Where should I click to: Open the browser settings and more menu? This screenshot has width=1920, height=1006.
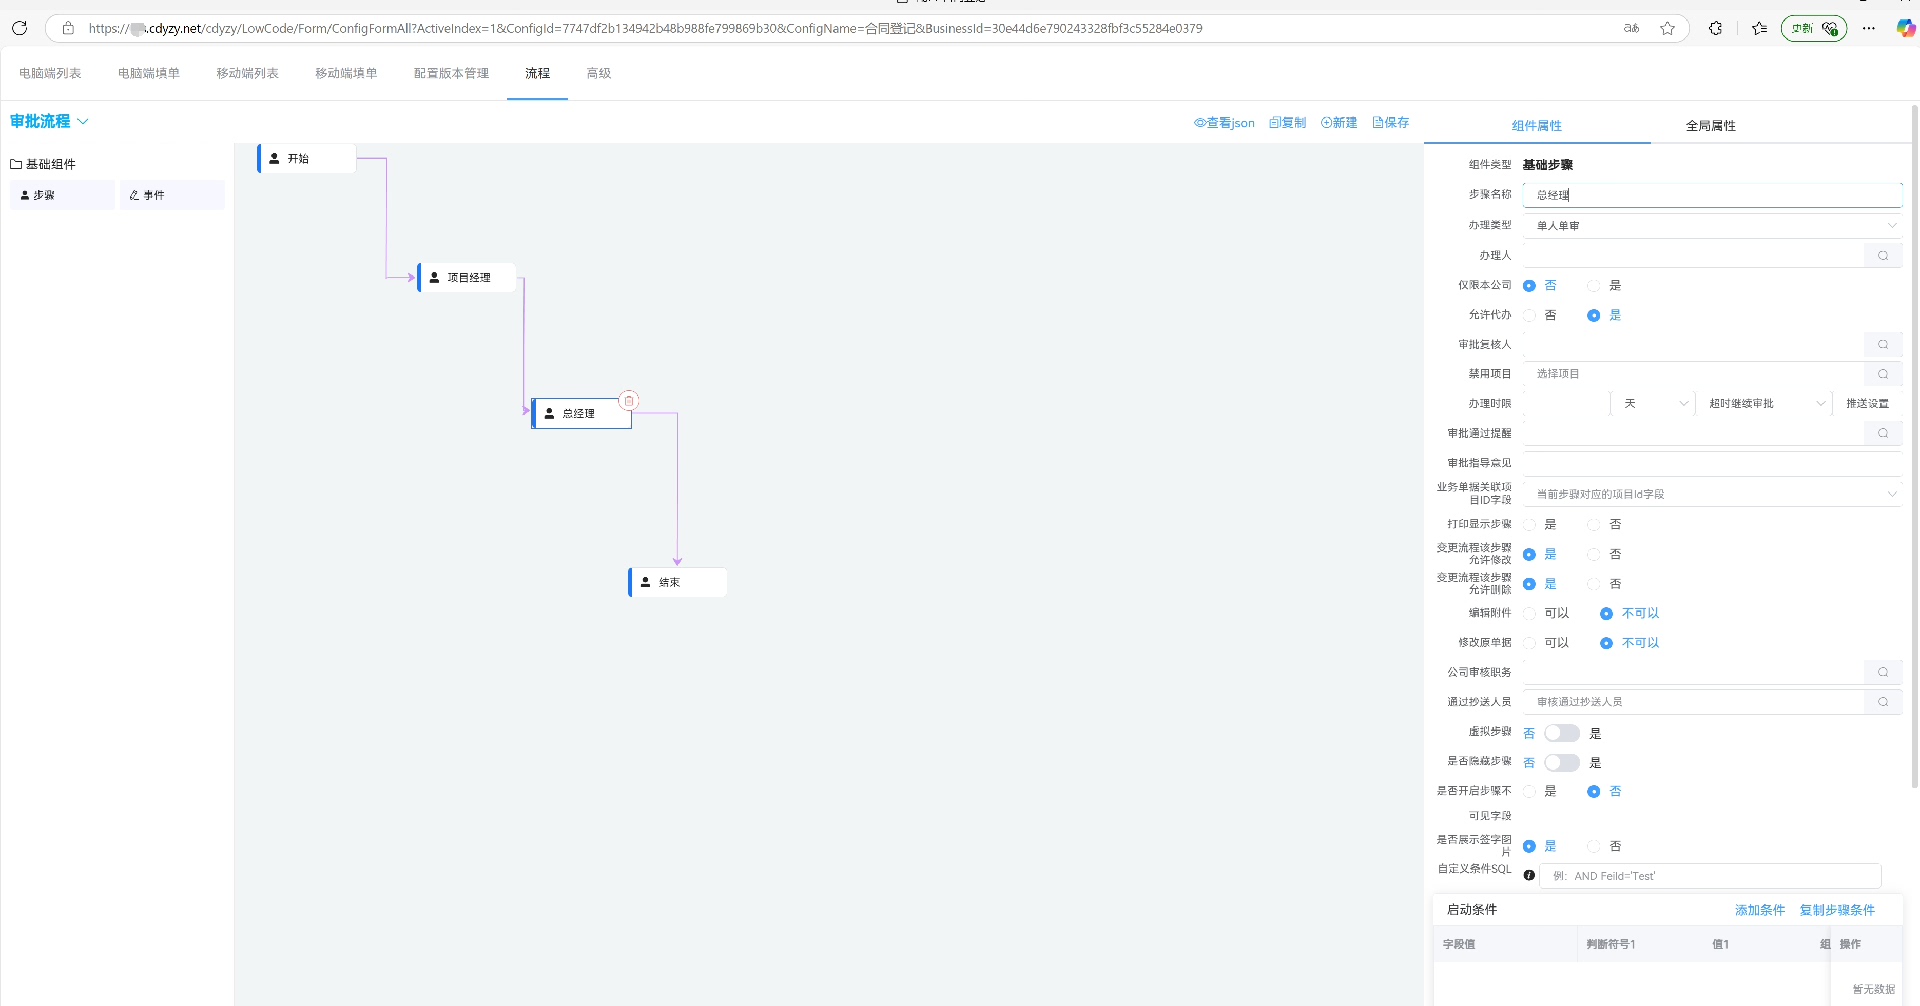(x=1868, y=28)
